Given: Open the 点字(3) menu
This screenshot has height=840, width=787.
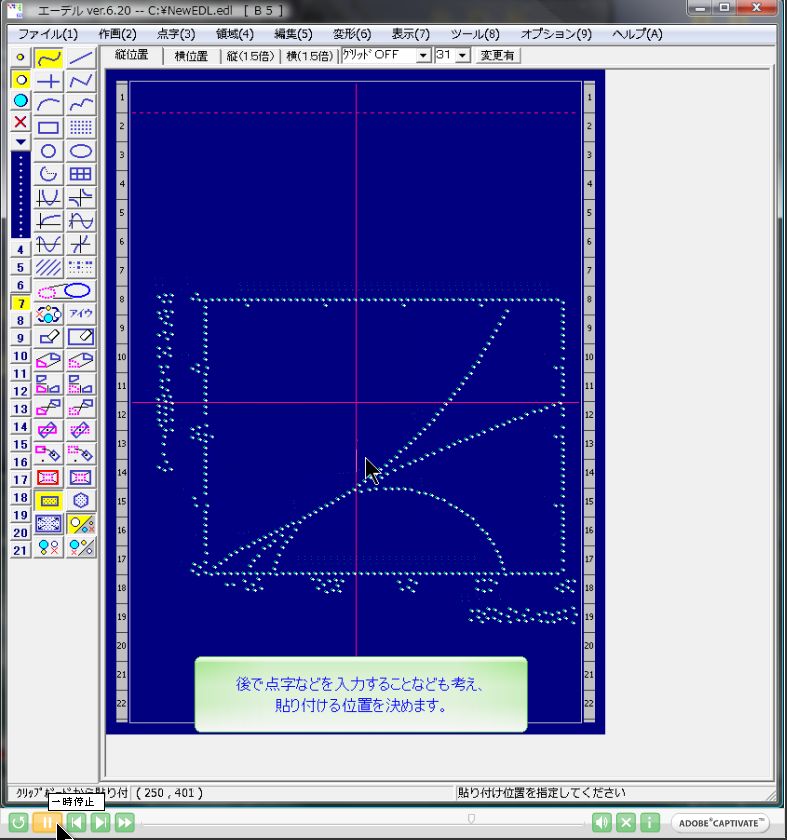Looking at the screenshot, I should 176,34.
